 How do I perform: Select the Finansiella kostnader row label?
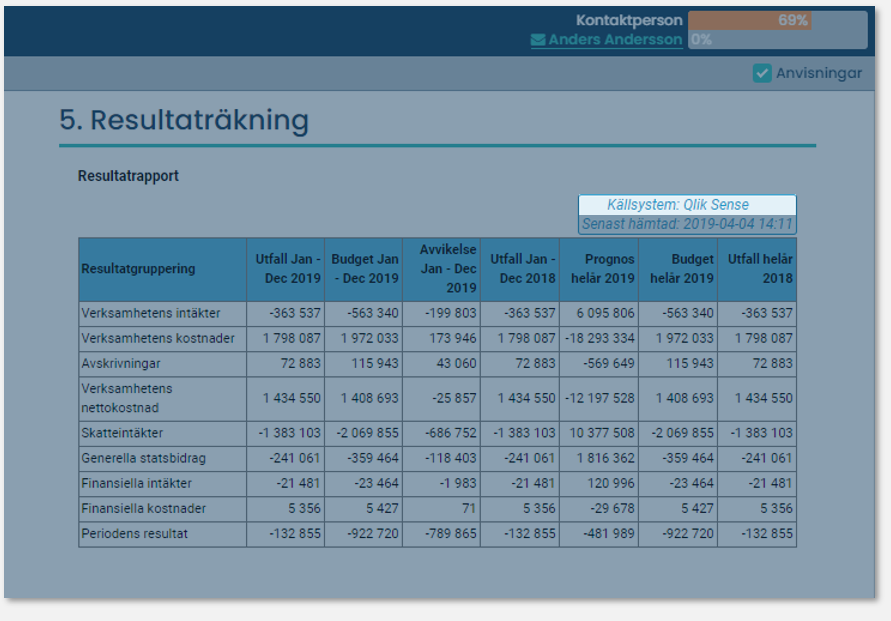(x=143, y=509)
